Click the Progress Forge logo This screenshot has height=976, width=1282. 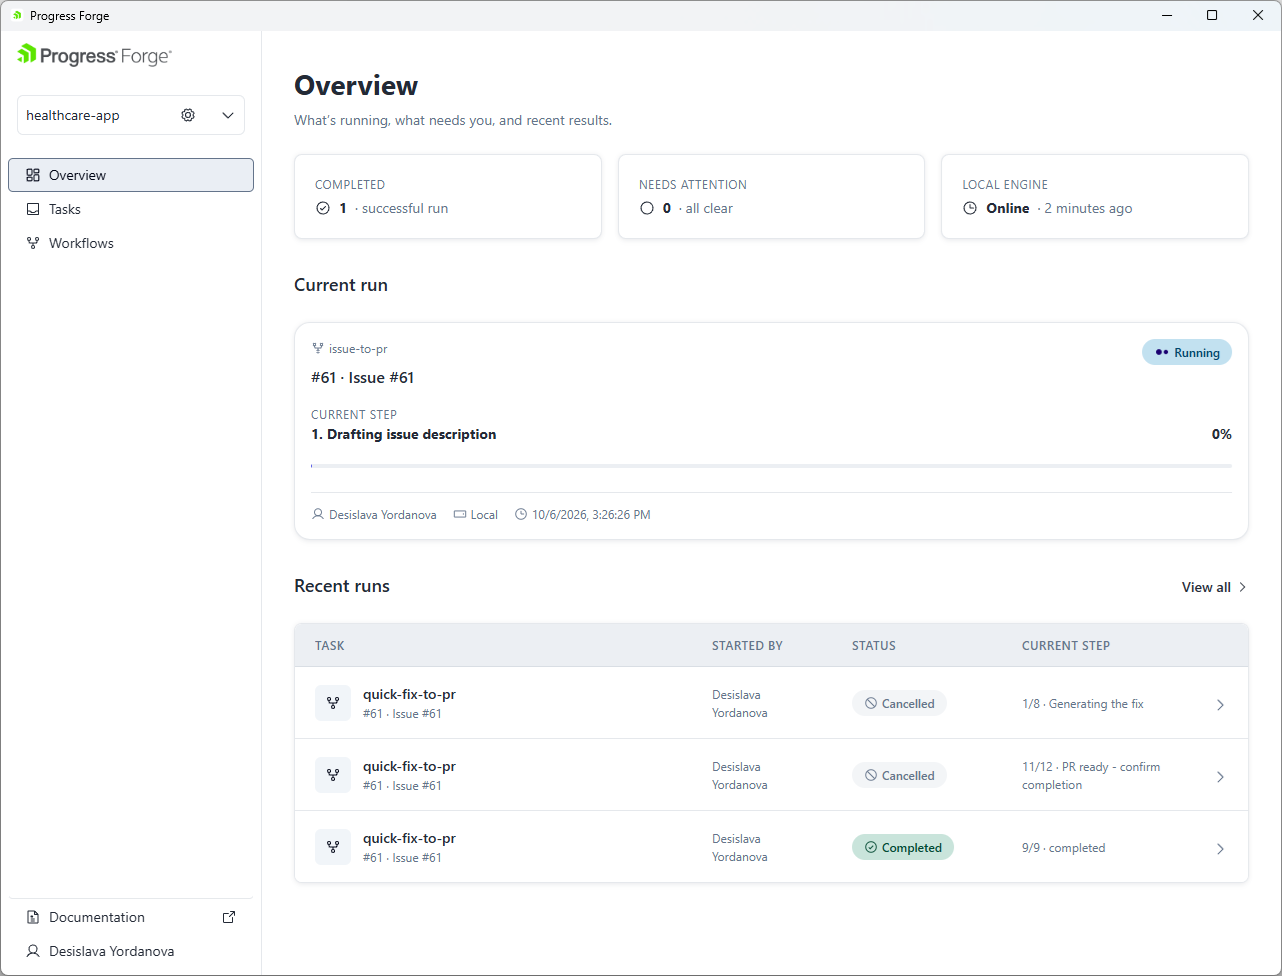pos(94,56)
